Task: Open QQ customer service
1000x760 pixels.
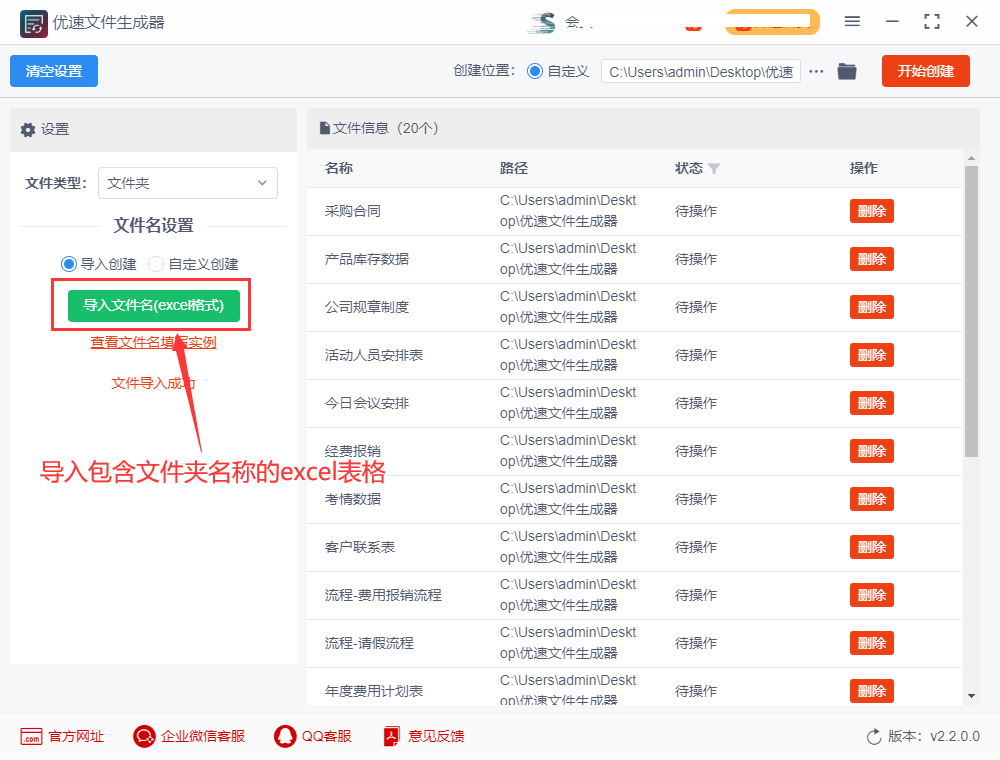Action: click(x=312, y=736)
